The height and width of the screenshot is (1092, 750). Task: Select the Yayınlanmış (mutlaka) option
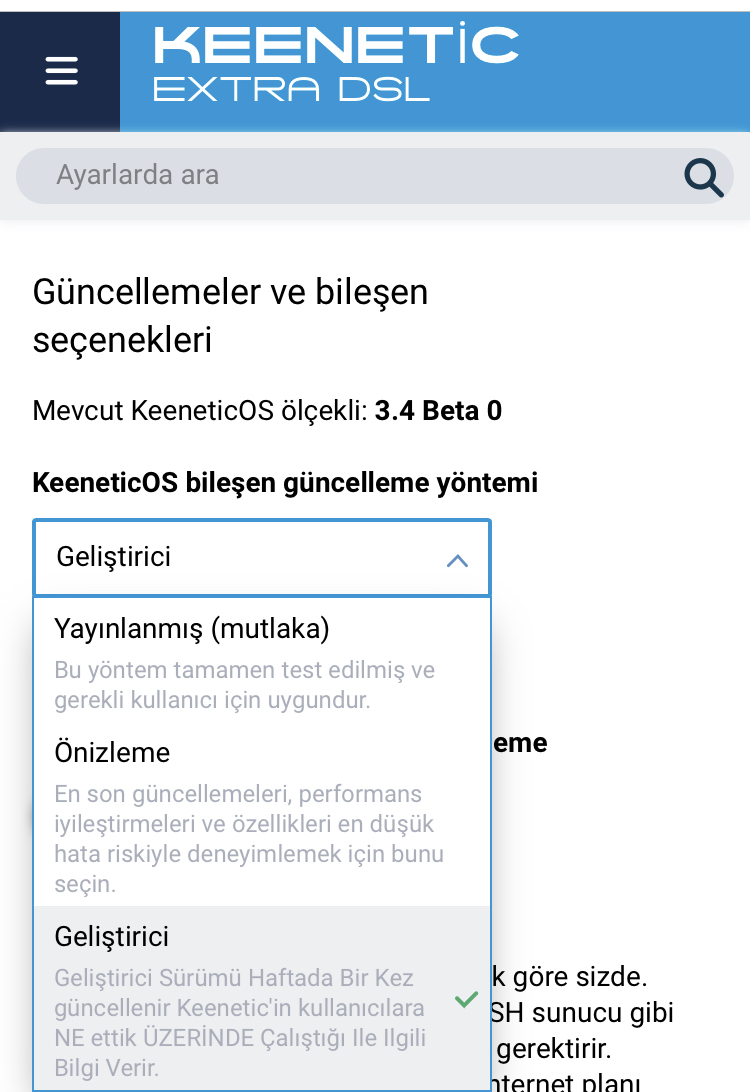click(262, 662)
